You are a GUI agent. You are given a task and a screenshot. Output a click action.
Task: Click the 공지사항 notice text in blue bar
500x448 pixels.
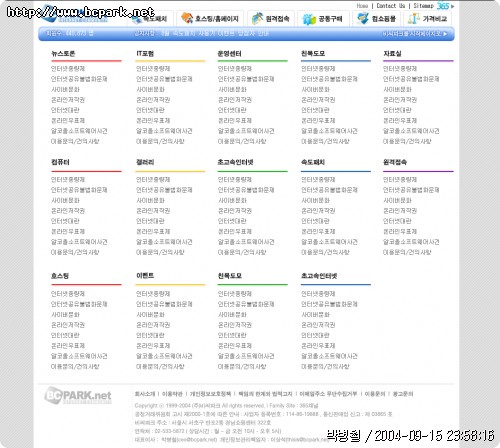pos(202,33)
